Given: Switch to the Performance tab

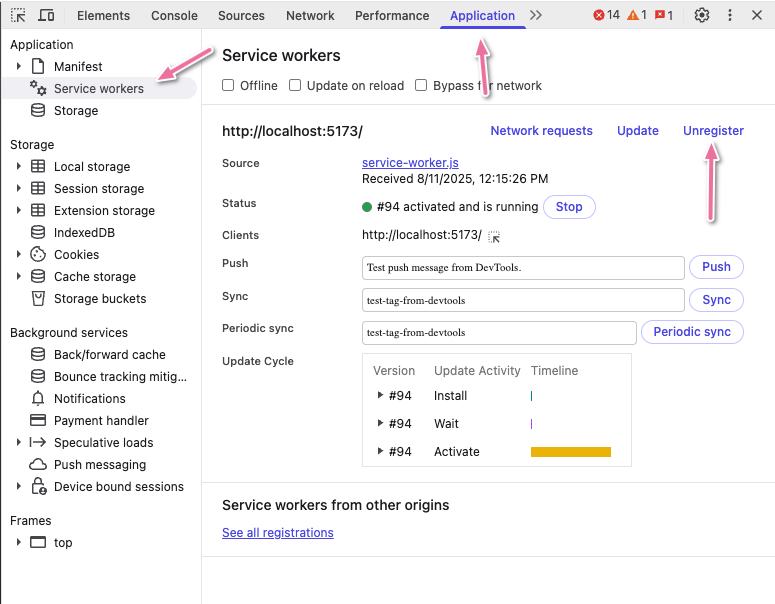Looking at the screenshot, I should [x=392, y=15].
